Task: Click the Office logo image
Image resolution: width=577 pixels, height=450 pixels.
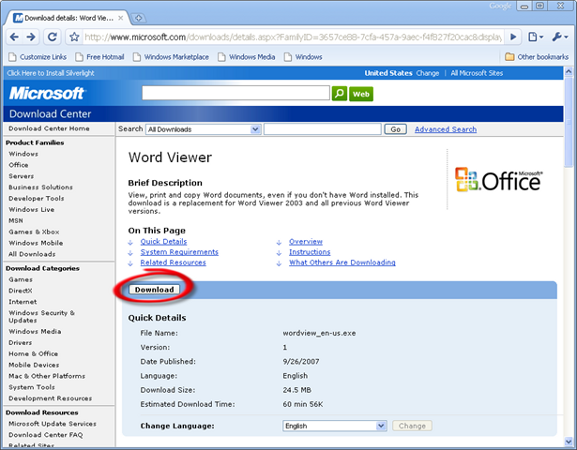Action: 499,180
